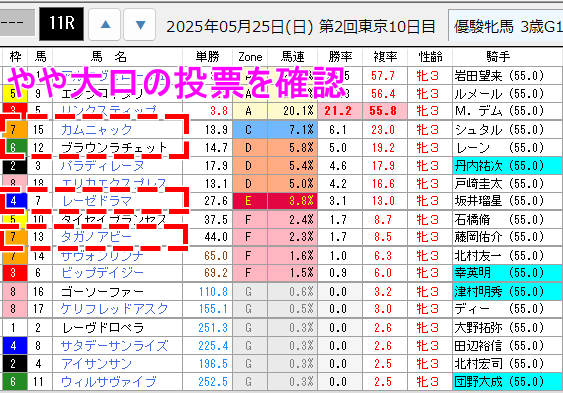This screenshot has width=563, height=393.
Task: Sort by Zone column header
Action: (250, 57)
